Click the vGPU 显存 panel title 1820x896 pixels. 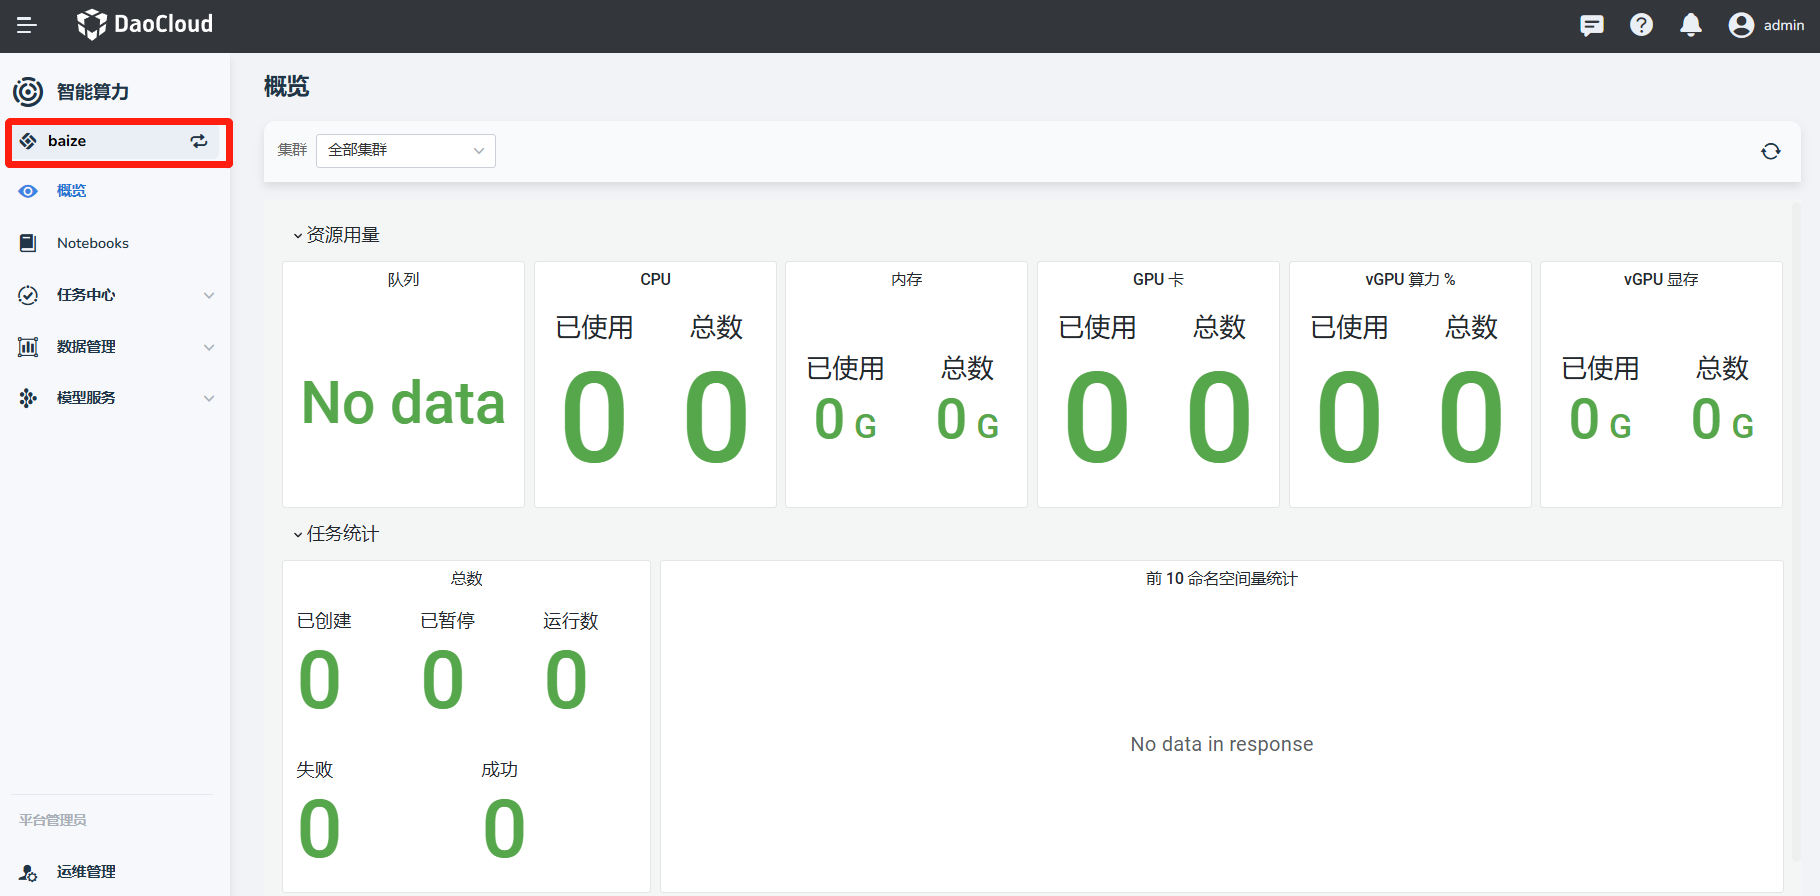(x=1661, y=280)
